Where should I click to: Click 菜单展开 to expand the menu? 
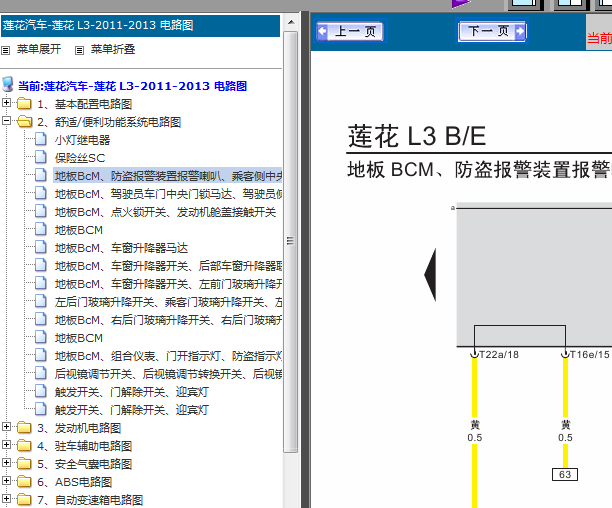click(x=39, y=49)
